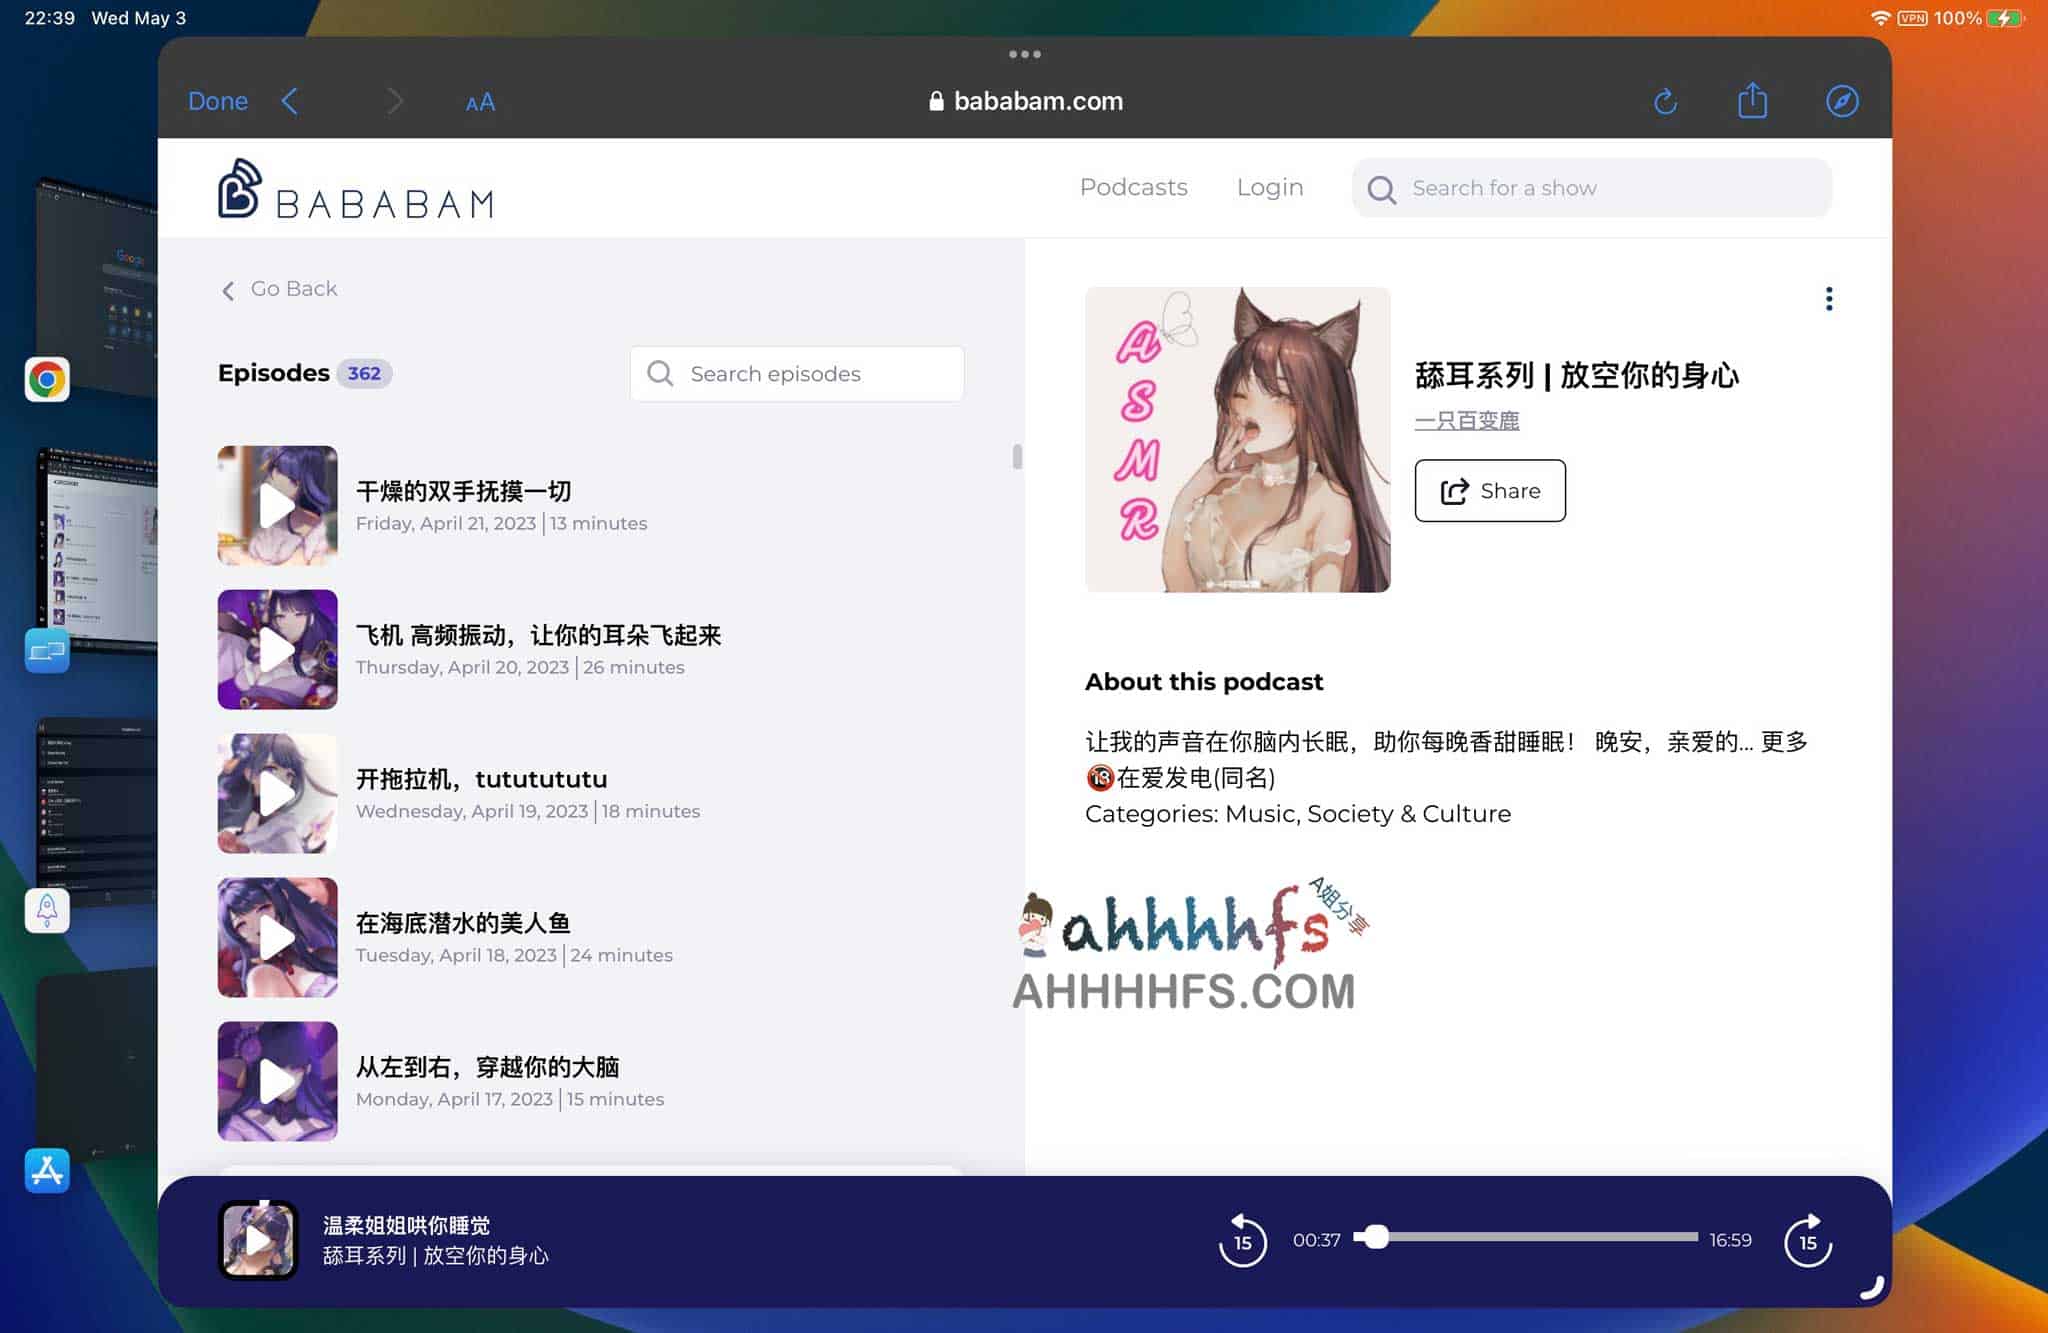Viewport: 2048px width, 1333px height.
Task: Open the AA text size menu
Action: point(480,102)
